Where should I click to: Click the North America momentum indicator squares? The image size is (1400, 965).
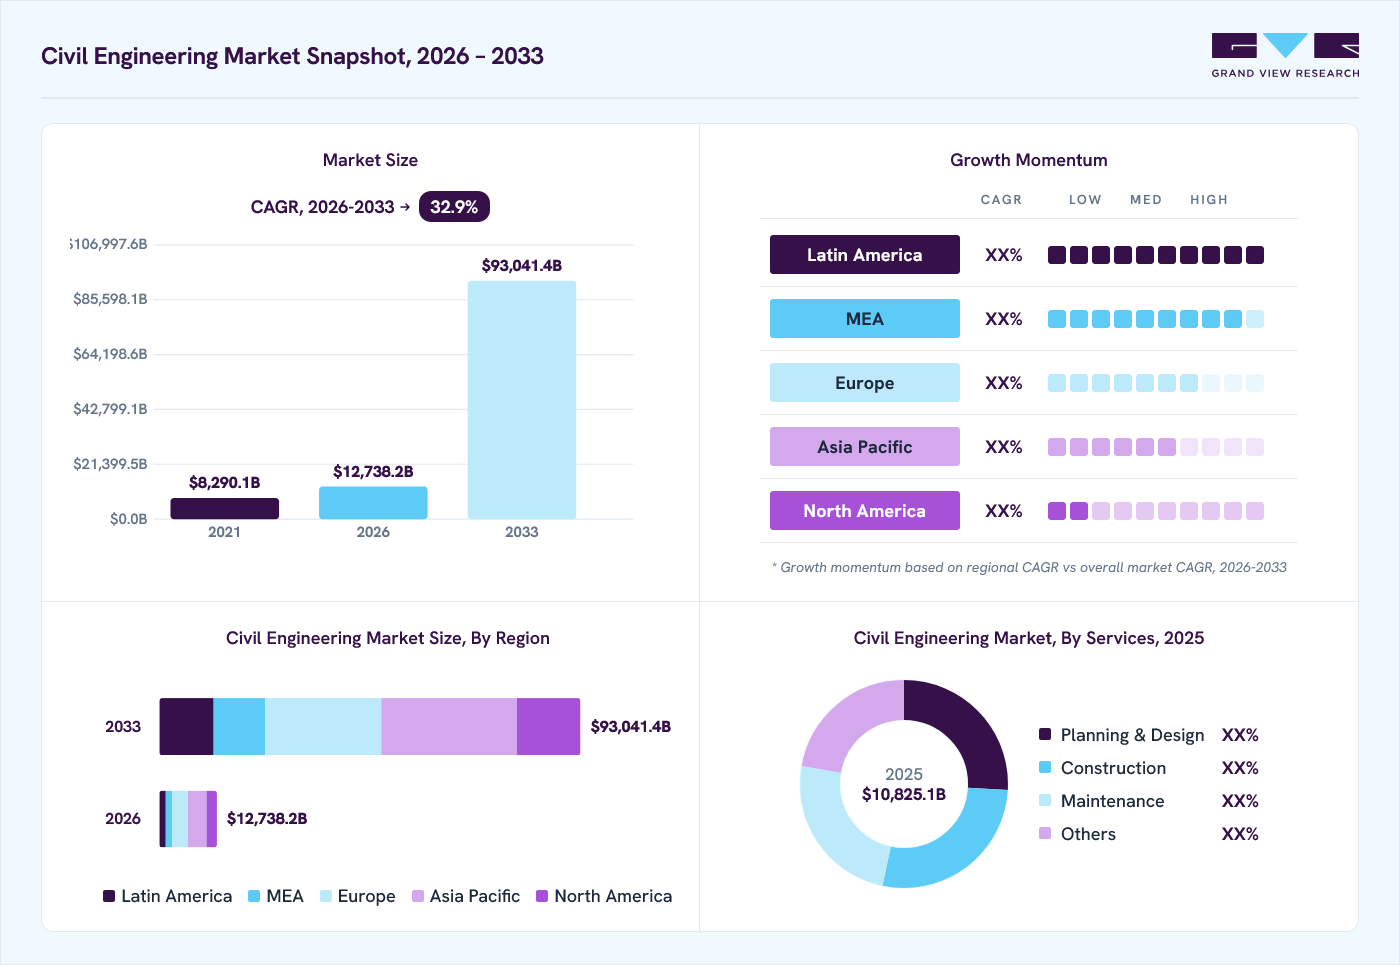(1156, 511)
